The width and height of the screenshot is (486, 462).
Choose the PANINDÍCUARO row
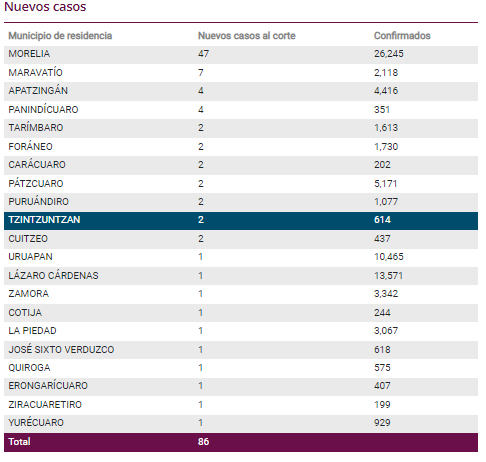(241, 110)
